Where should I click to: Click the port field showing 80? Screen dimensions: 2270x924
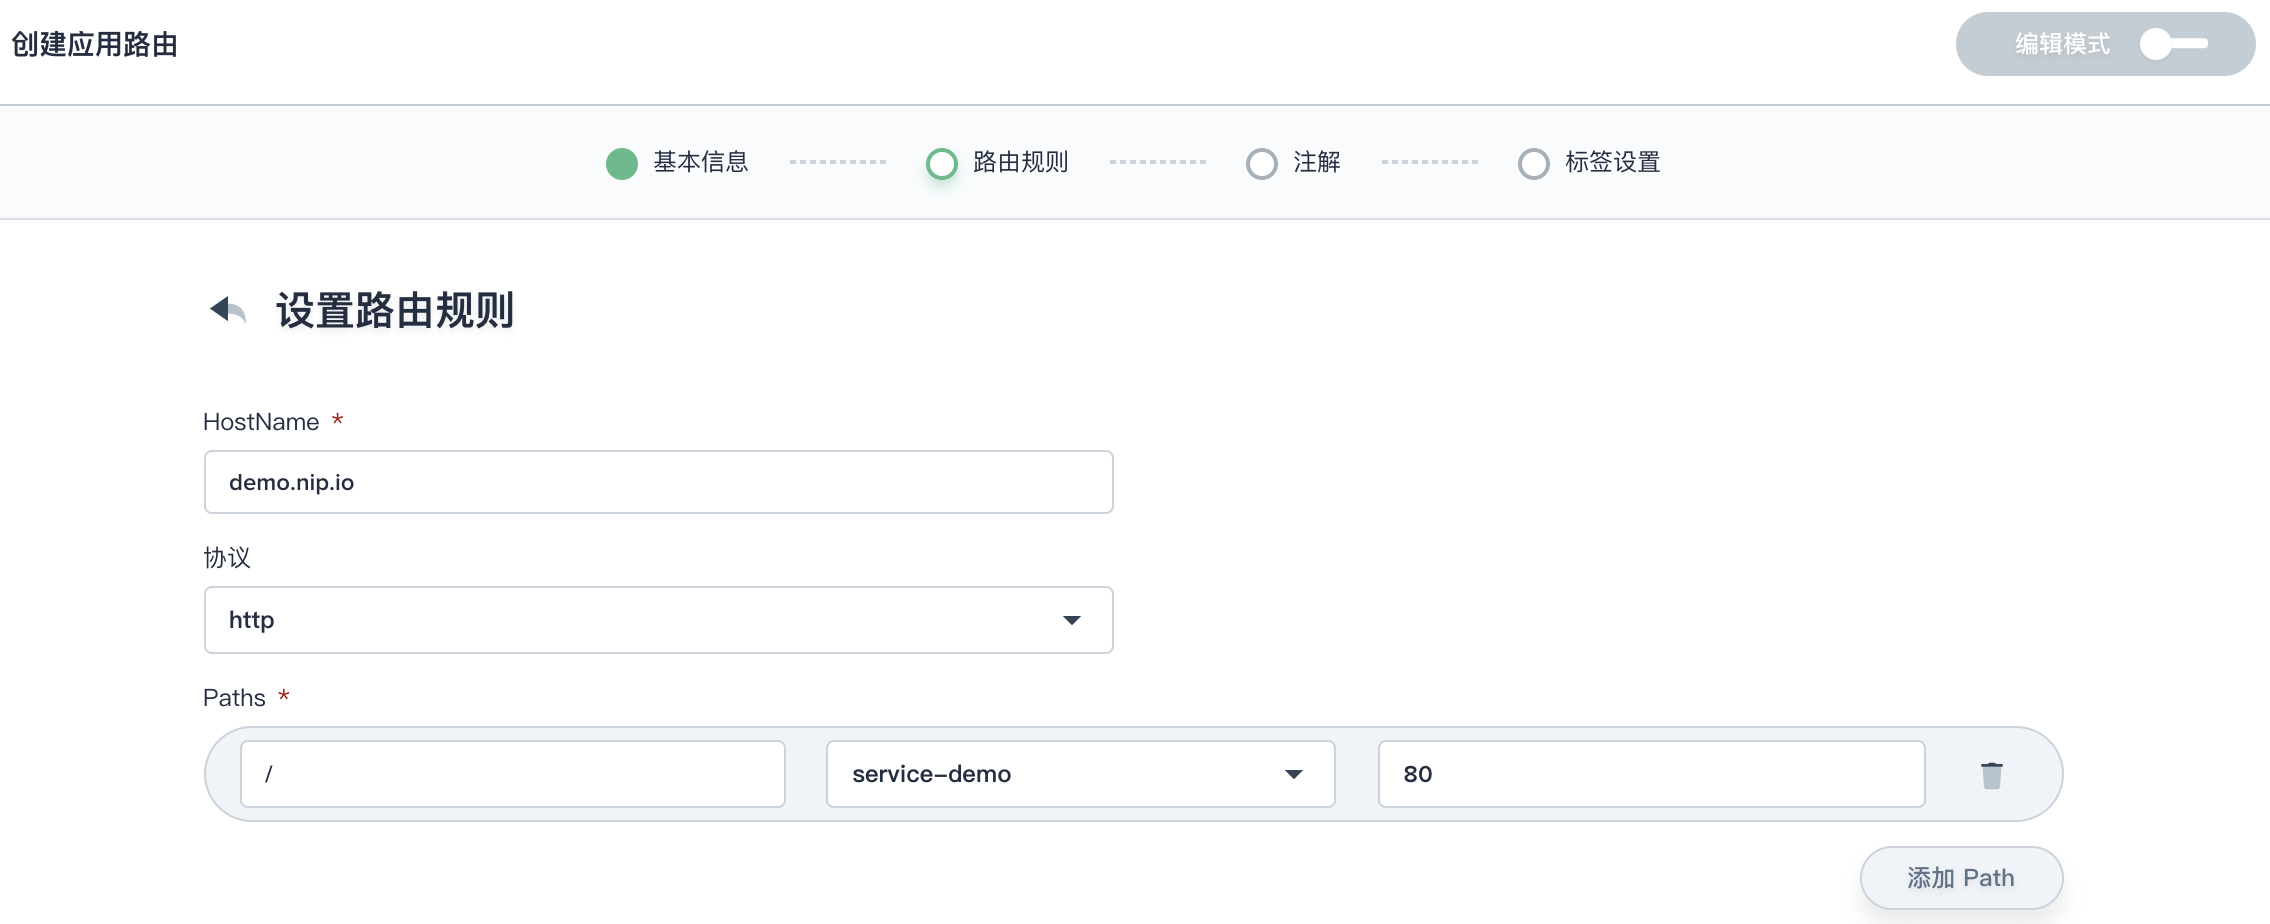point(1651,774)
